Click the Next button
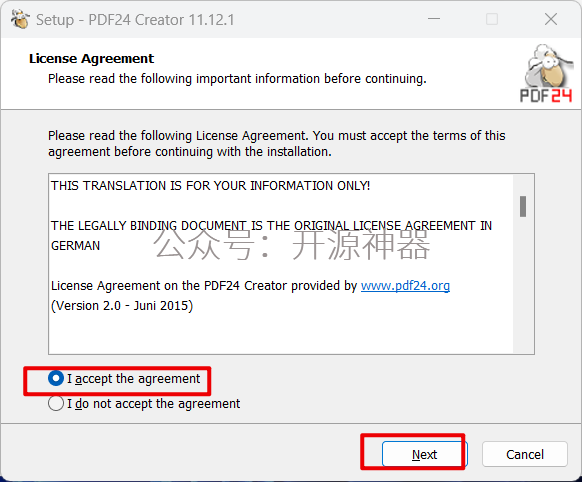582x482 pixels. pos(424,454)
